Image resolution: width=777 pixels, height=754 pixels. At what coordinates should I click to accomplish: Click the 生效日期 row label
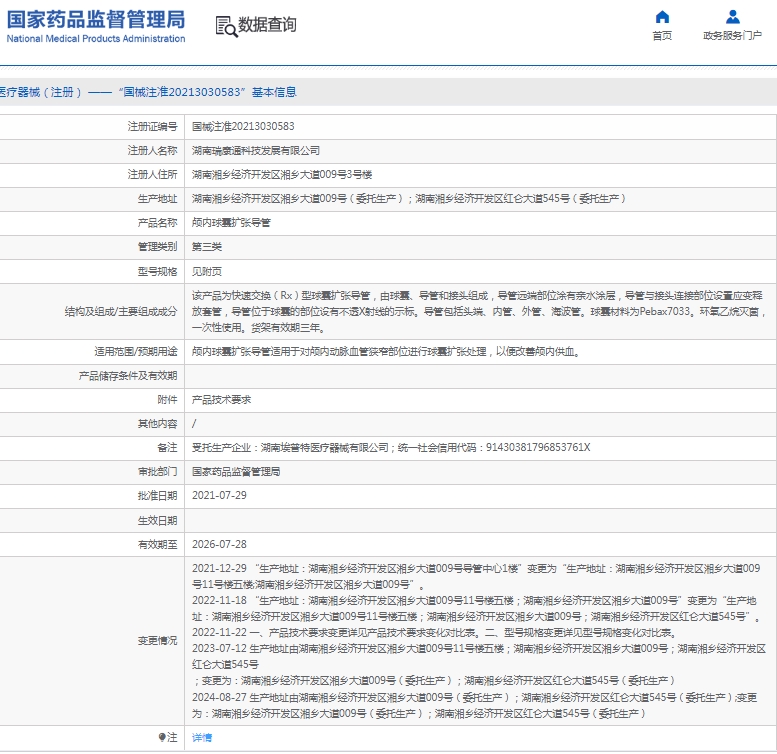(157, 521)
